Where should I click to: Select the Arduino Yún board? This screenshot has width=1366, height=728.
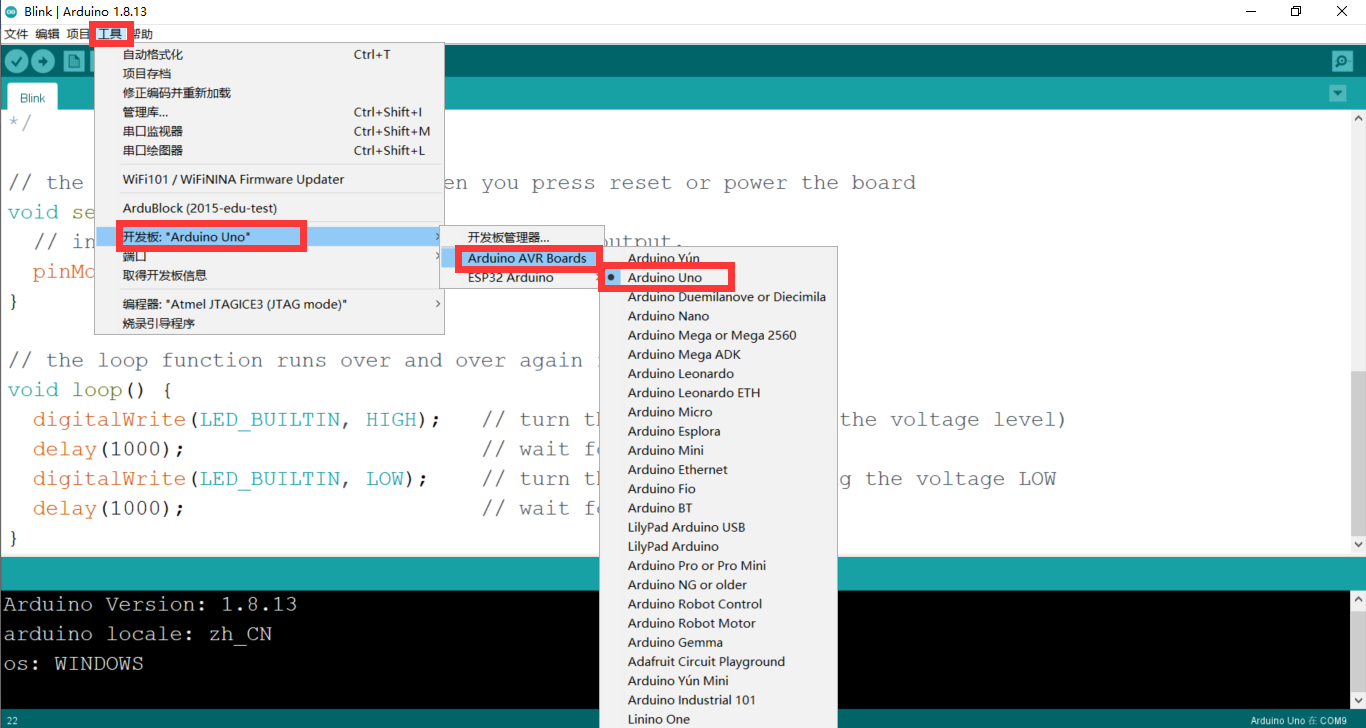tap(718, 258)
